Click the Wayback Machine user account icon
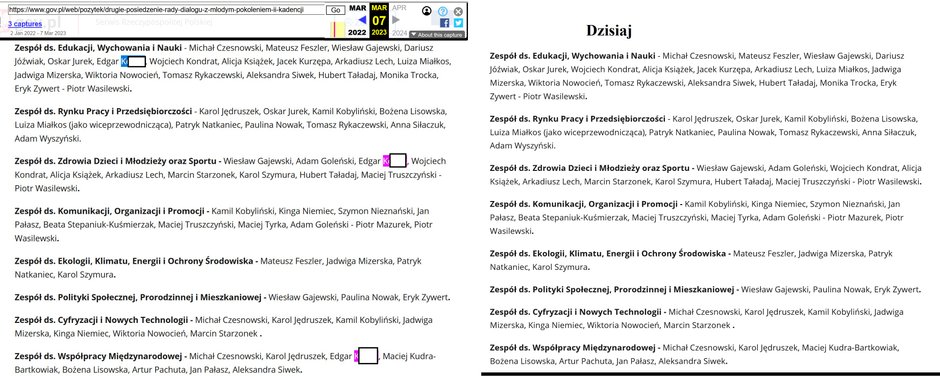 click(426, 11)
